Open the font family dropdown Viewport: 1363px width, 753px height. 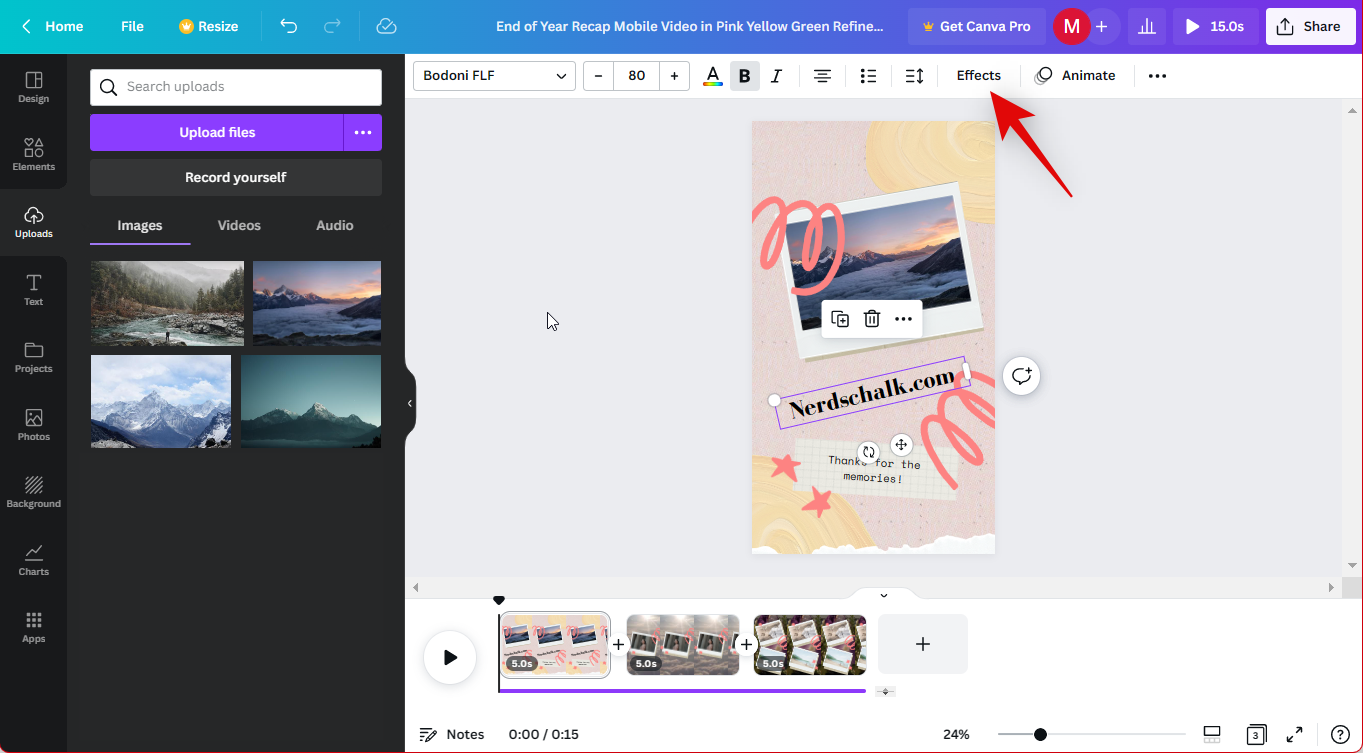tap(494, 76)
